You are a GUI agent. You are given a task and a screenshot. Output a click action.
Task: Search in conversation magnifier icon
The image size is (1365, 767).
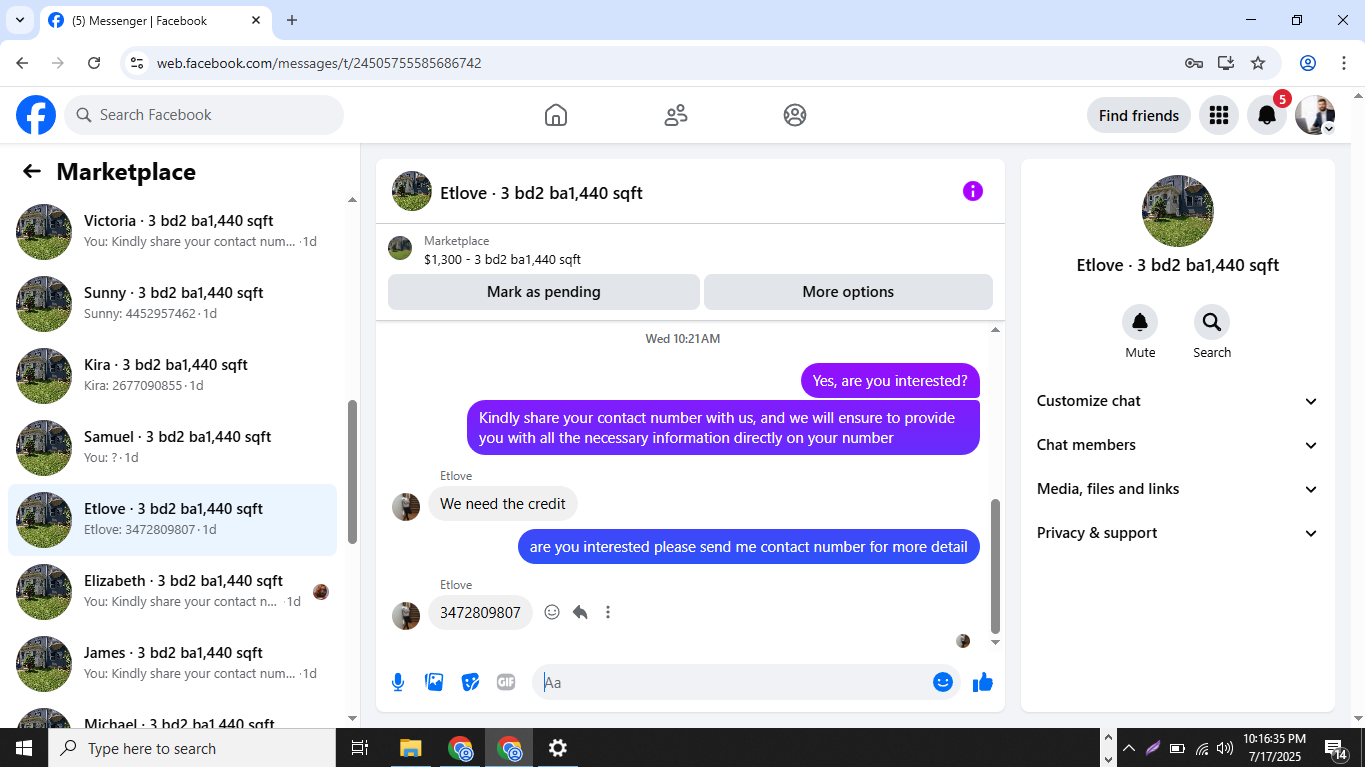click(1212, 322)
